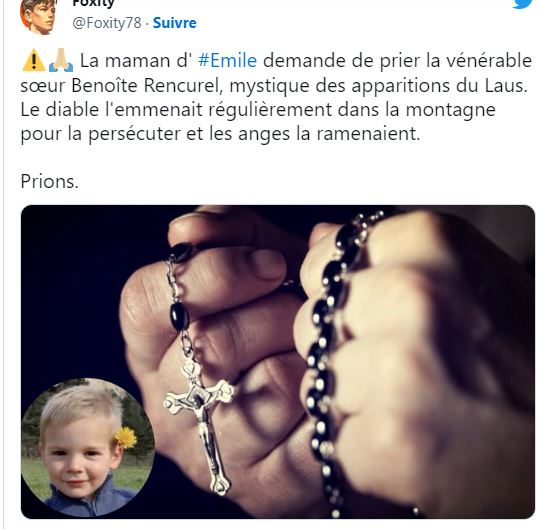Click the Foxity display name
The width and height of the screenshot is (543, 529).
click(x=94, y=4)
